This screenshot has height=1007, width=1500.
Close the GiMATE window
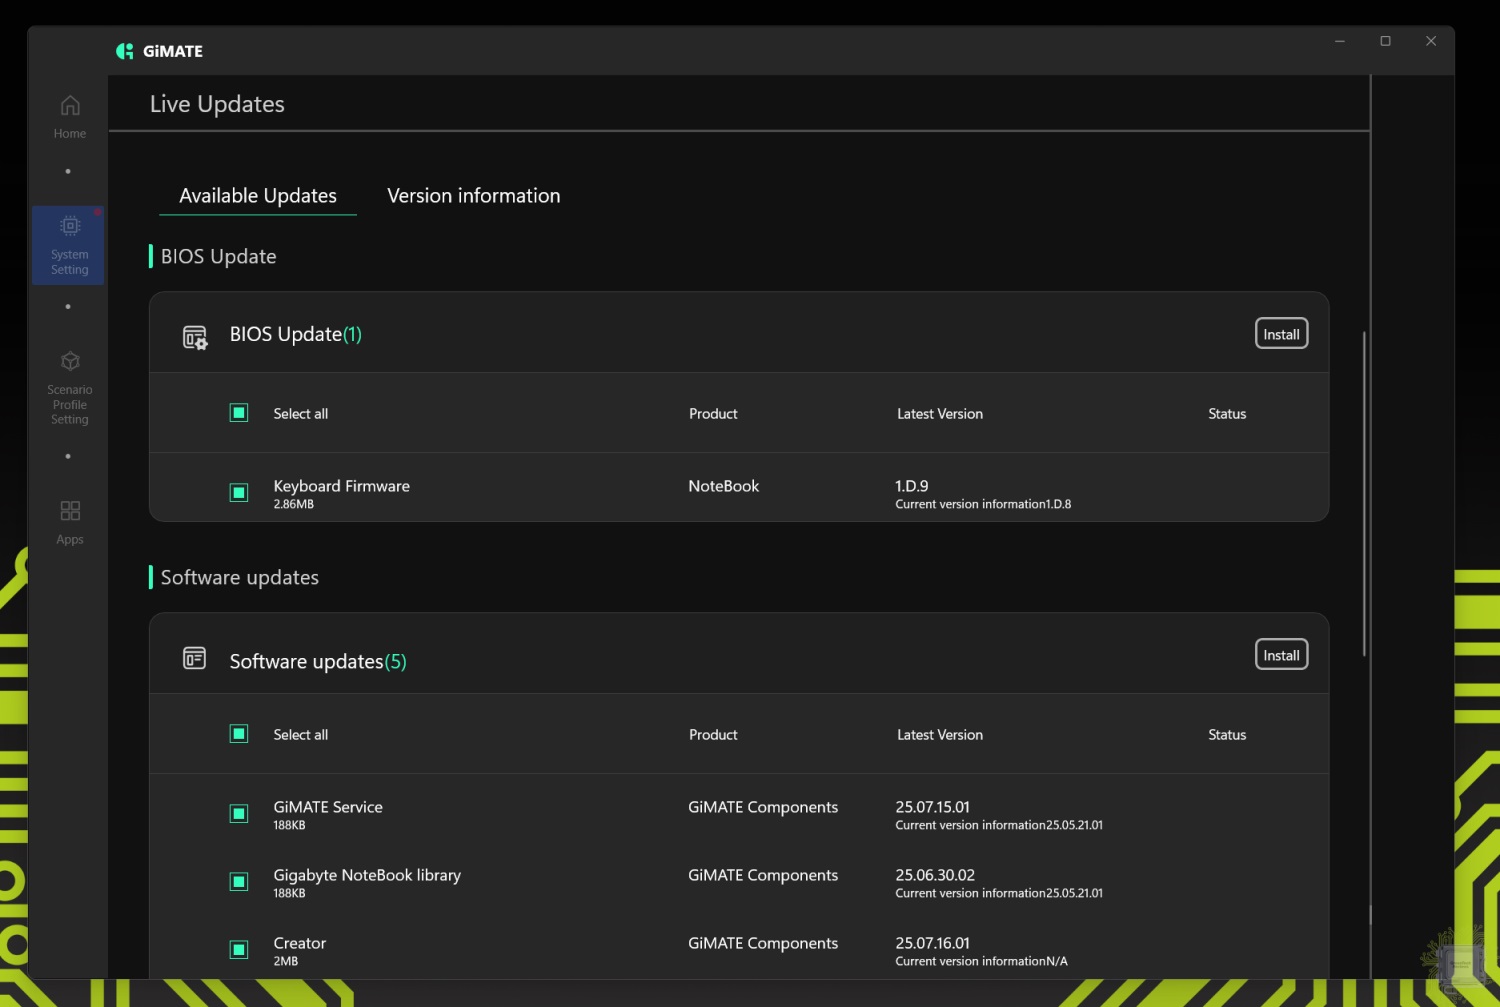(x=1431, y=41)
